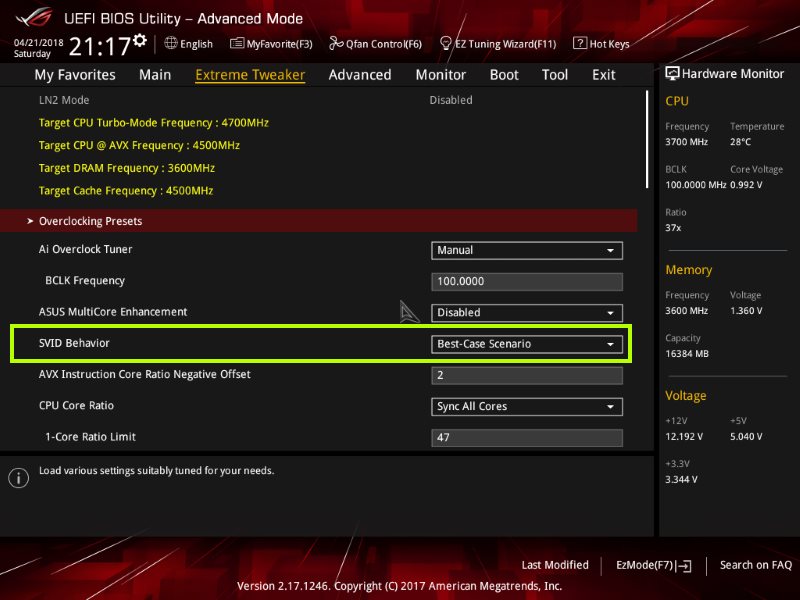Click the Ratio 37x value
Image resolution: width=800 pixels, height=600 pixels.
point(673,228)
